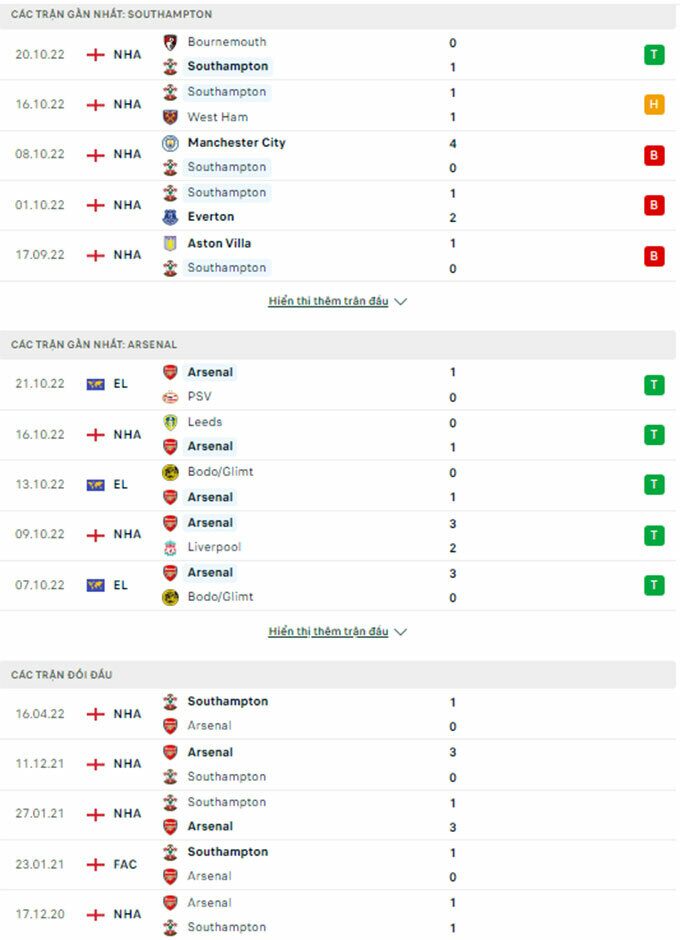This screenshot has height=940, width=680.
Task: Select the 'Các trận đối đầu' section header
Action: pyautogui.click(x=62, y=675)
